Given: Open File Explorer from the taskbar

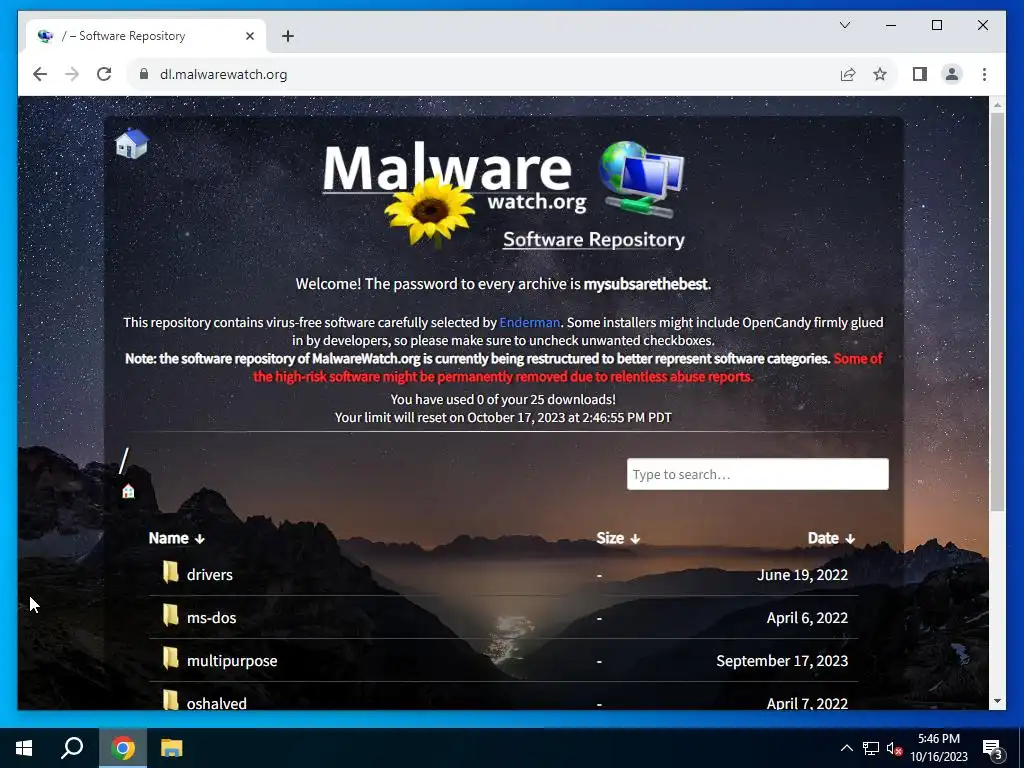Looking at the screenshot, I should 172,748.
